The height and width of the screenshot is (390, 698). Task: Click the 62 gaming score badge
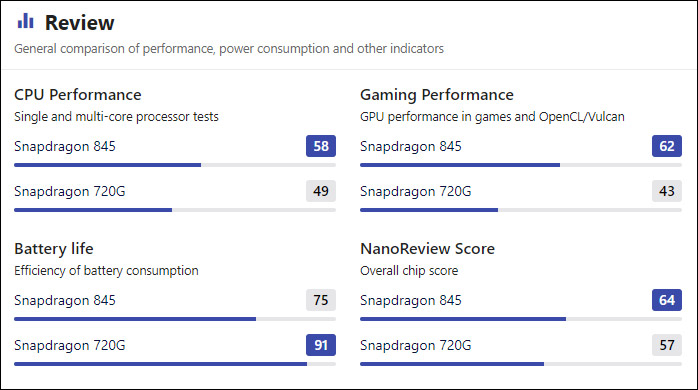click(x=667, y=146)
